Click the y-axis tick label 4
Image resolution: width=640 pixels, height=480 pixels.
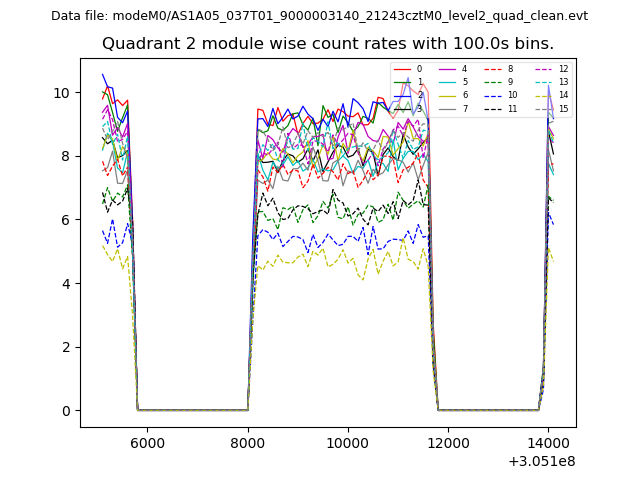tap(65, 284)
